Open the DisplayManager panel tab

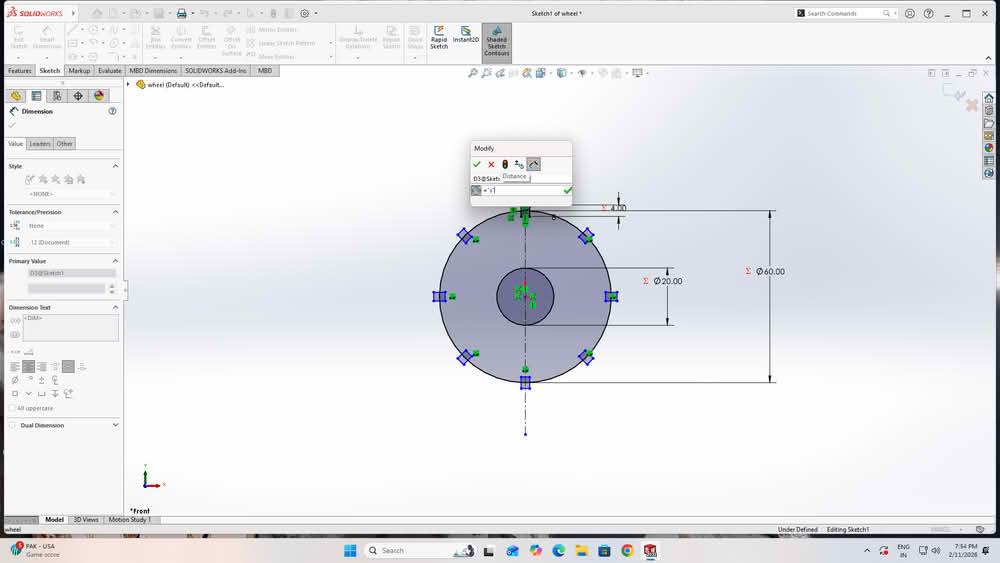99,96
